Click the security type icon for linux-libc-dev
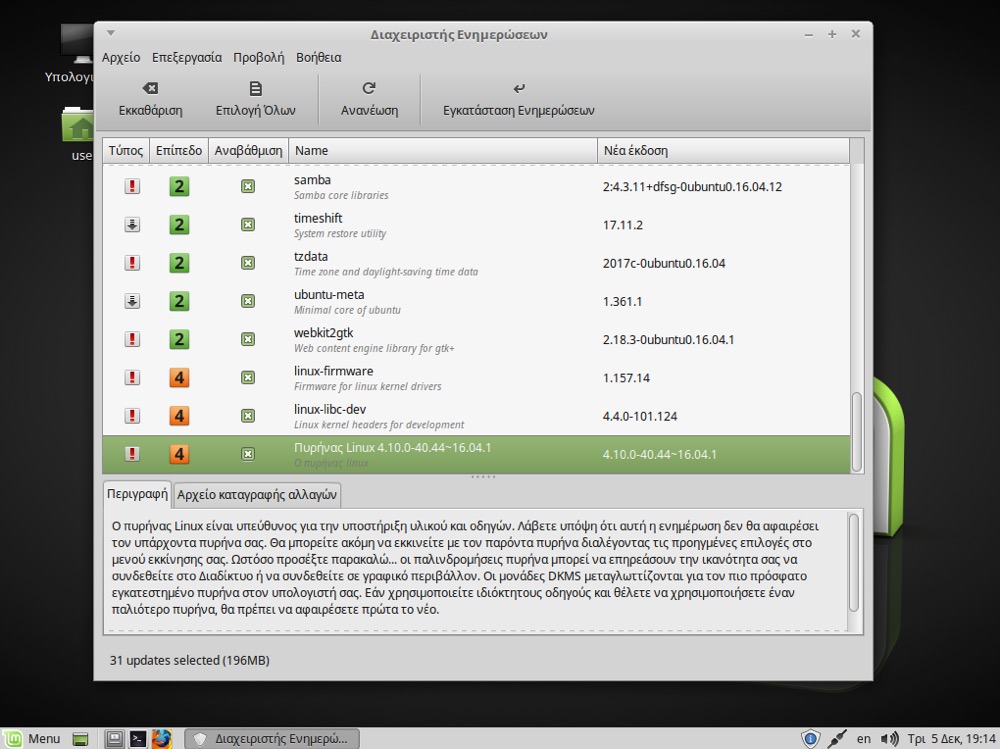 click(132, 416)
